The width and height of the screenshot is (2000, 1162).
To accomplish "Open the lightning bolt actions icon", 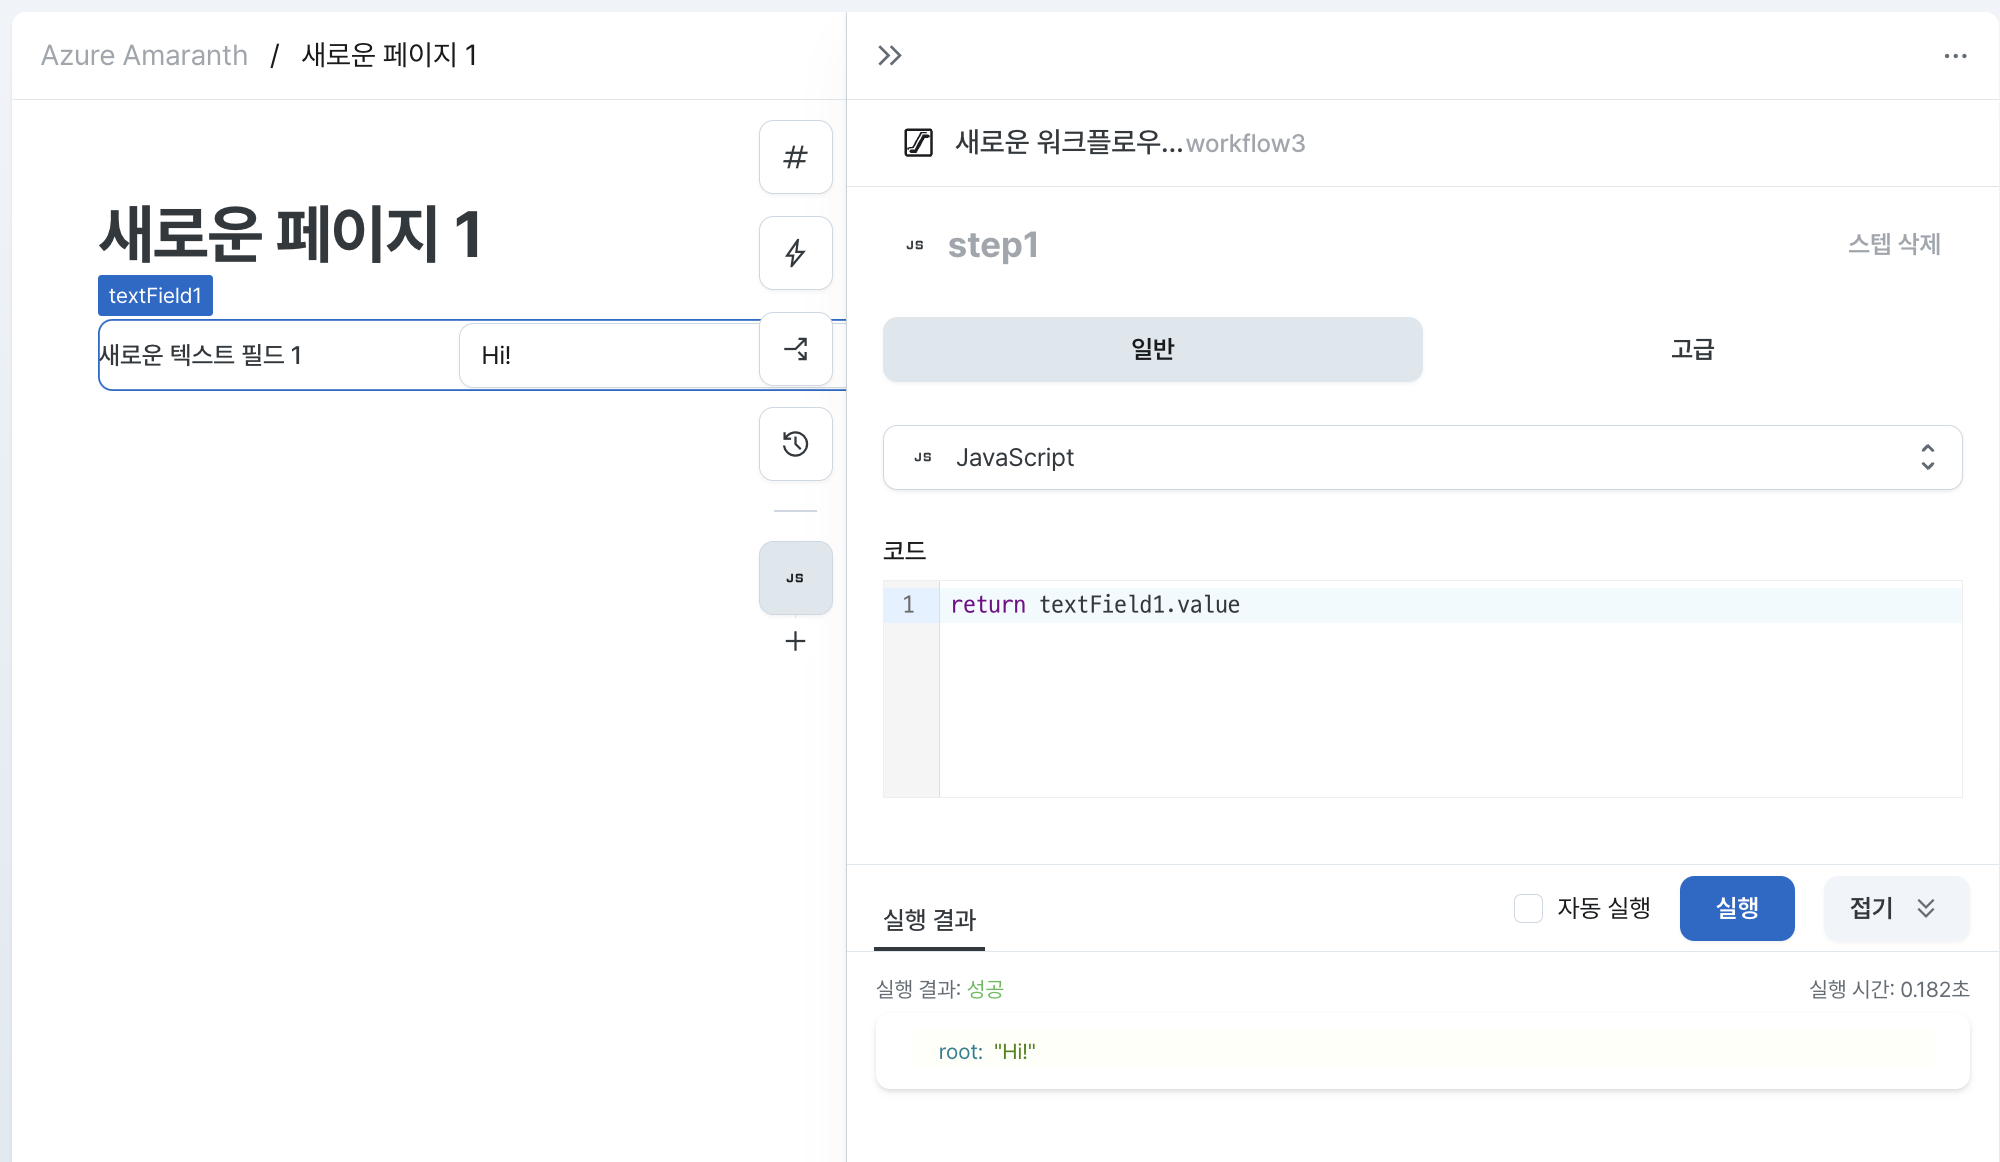I will tap(796, 253).
